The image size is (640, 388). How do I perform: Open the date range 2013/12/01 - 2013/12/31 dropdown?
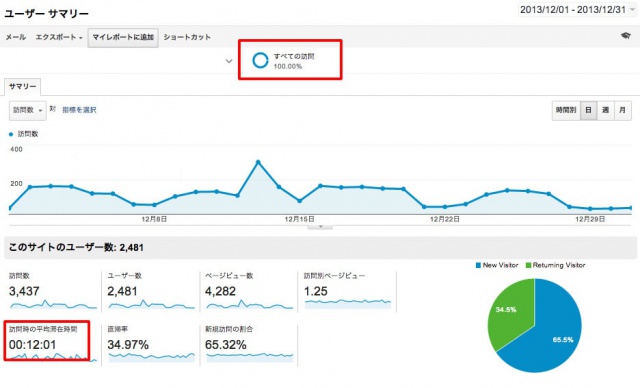[x=577, y=10]
